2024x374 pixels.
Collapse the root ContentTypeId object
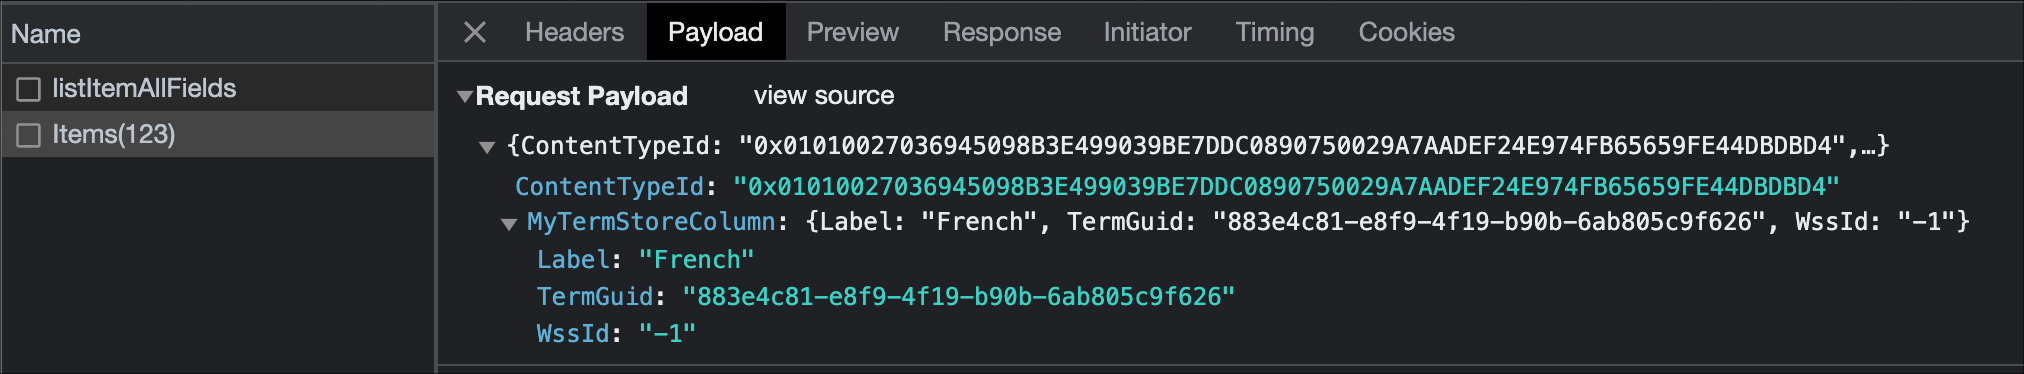(x=487, y=147)
